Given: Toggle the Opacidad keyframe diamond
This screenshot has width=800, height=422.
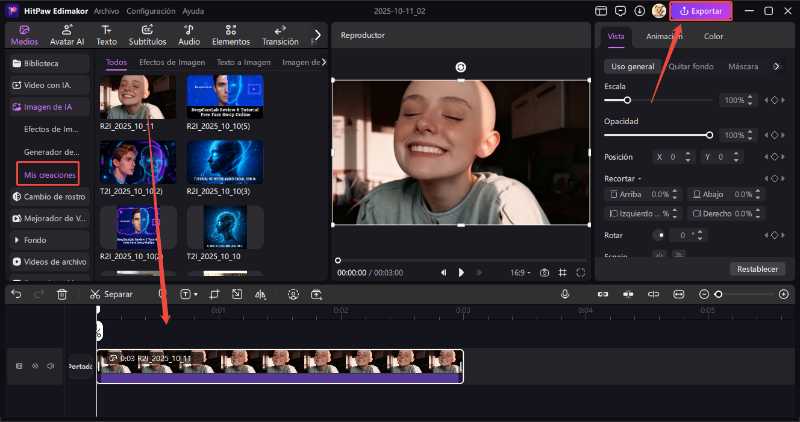Looking at the screenshot, I should 773,135.
